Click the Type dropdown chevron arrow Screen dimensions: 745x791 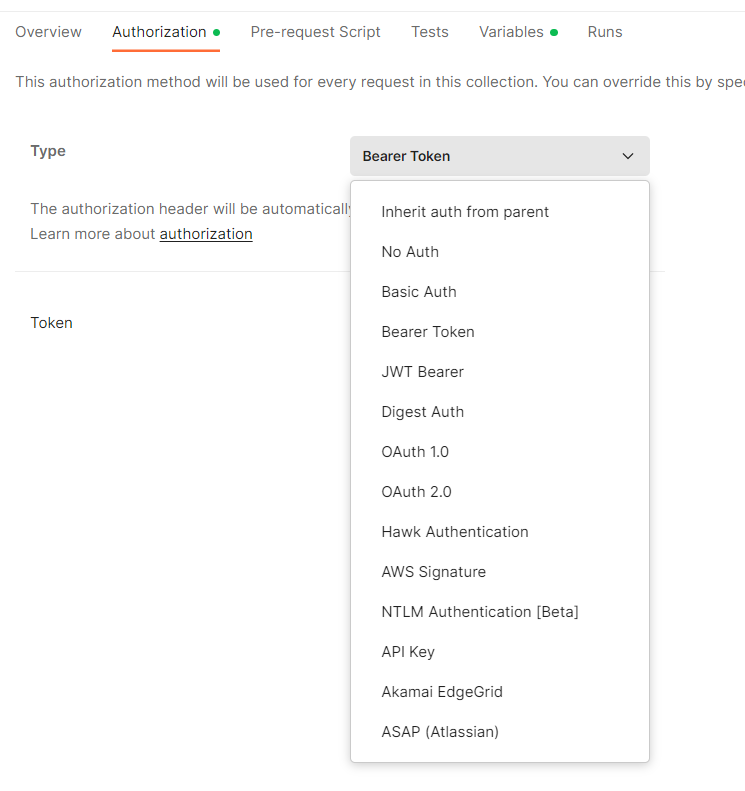pos(628,156)
